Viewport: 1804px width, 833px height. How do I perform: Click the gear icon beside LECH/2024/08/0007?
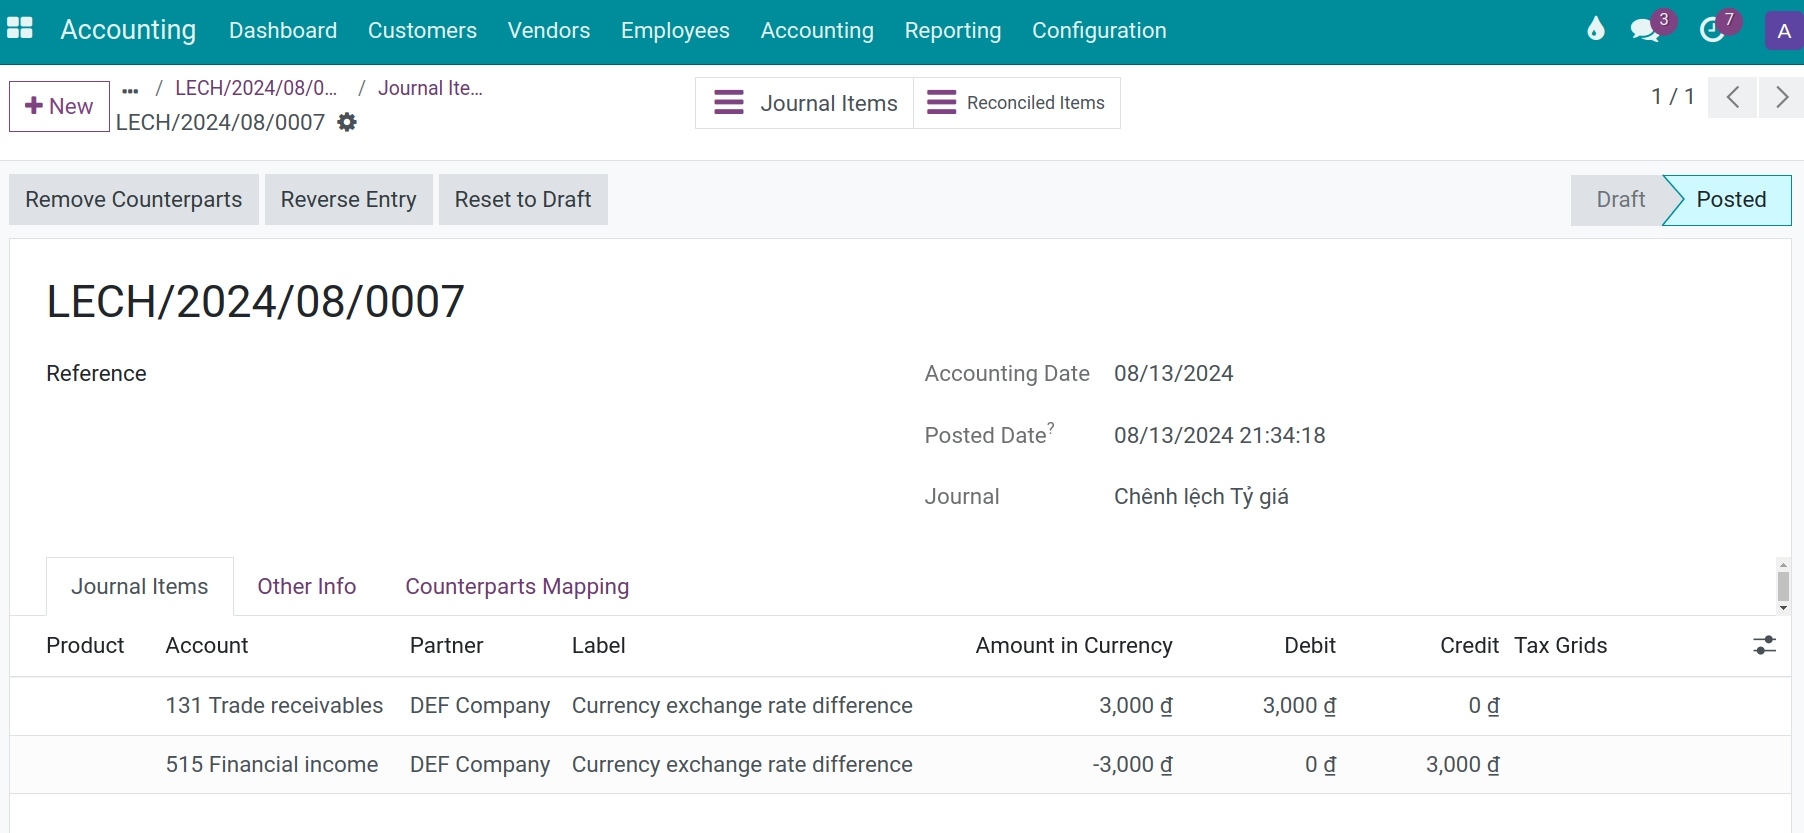coord(347,122)
